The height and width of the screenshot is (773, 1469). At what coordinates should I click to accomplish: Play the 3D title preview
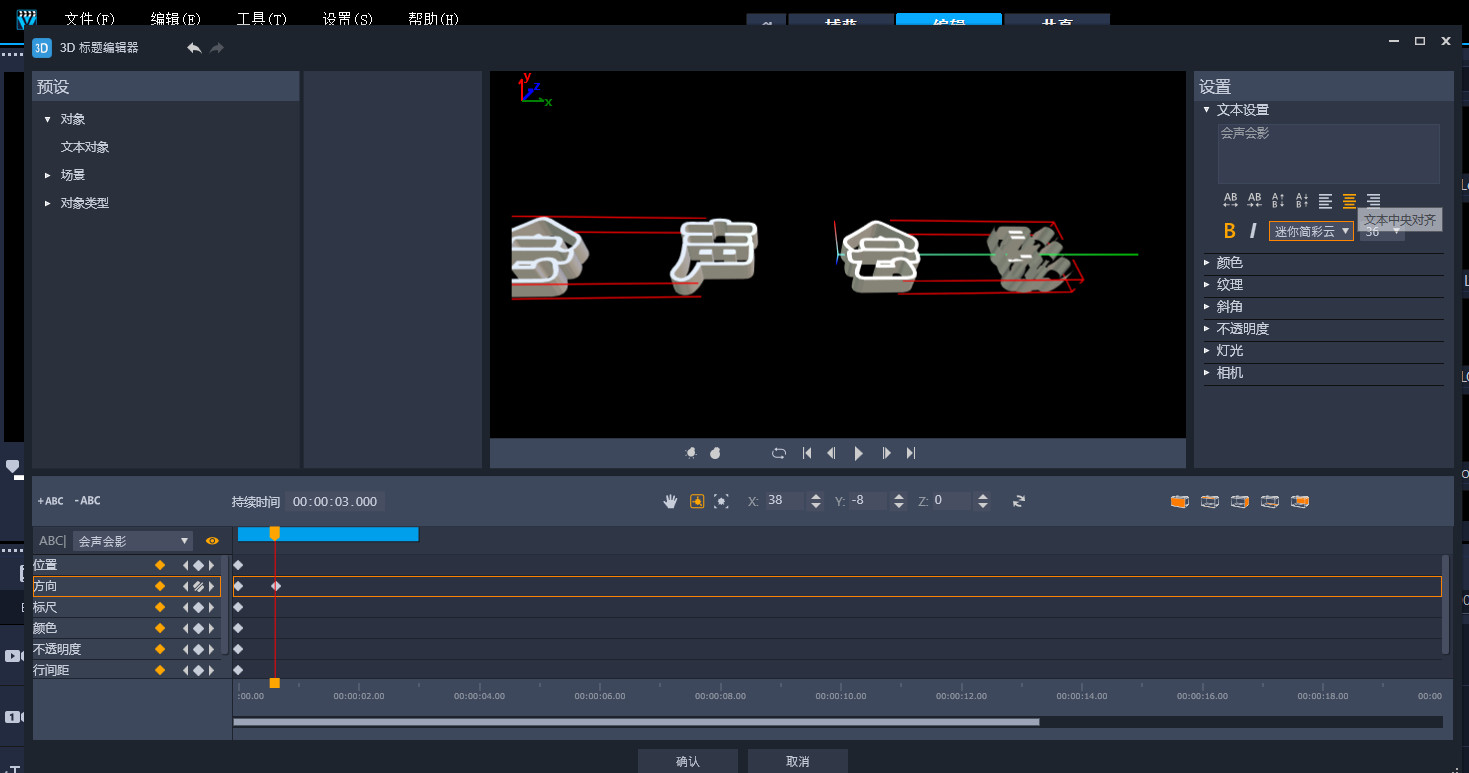(859, 453)
